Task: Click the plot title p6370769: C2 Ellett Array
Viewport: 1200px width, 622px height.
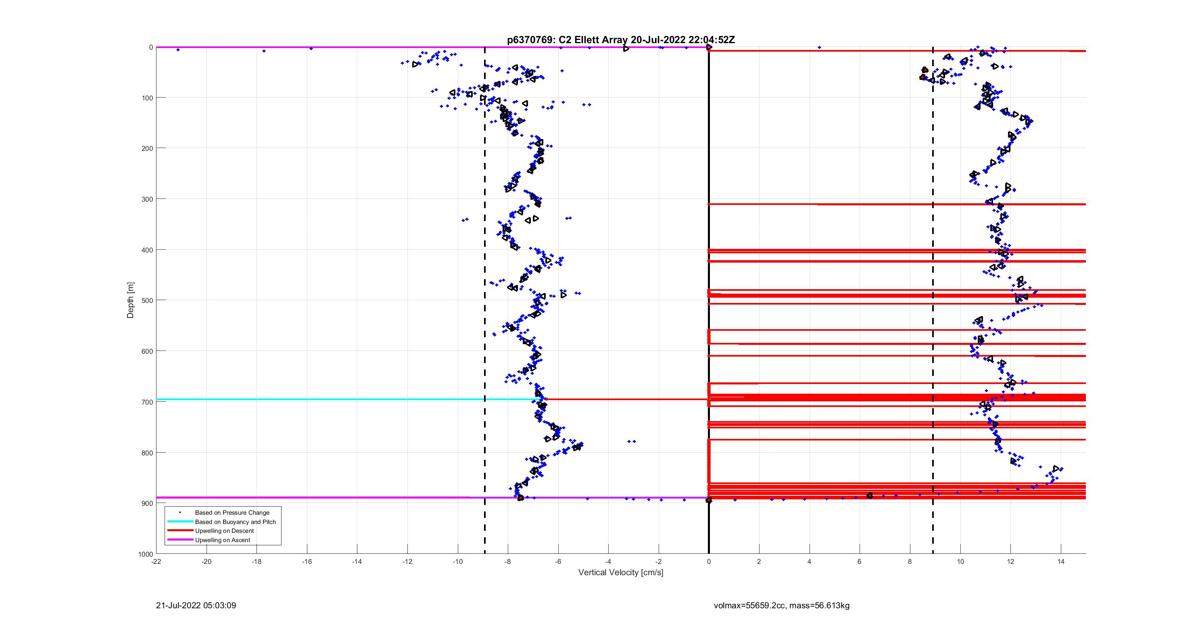Action: (x=568, y=39)
